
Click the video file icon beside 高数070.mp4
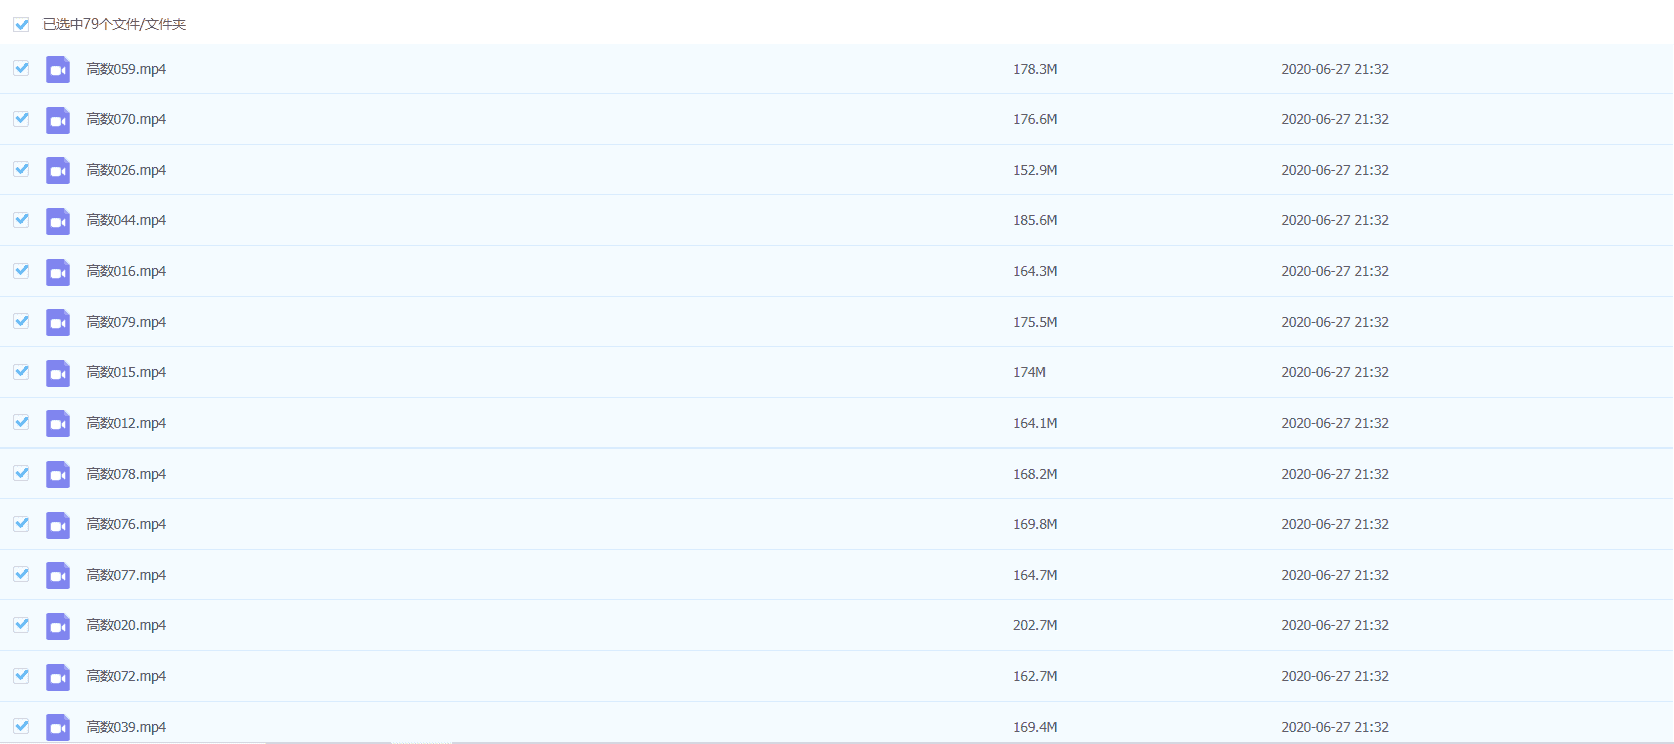coord(58,120)
